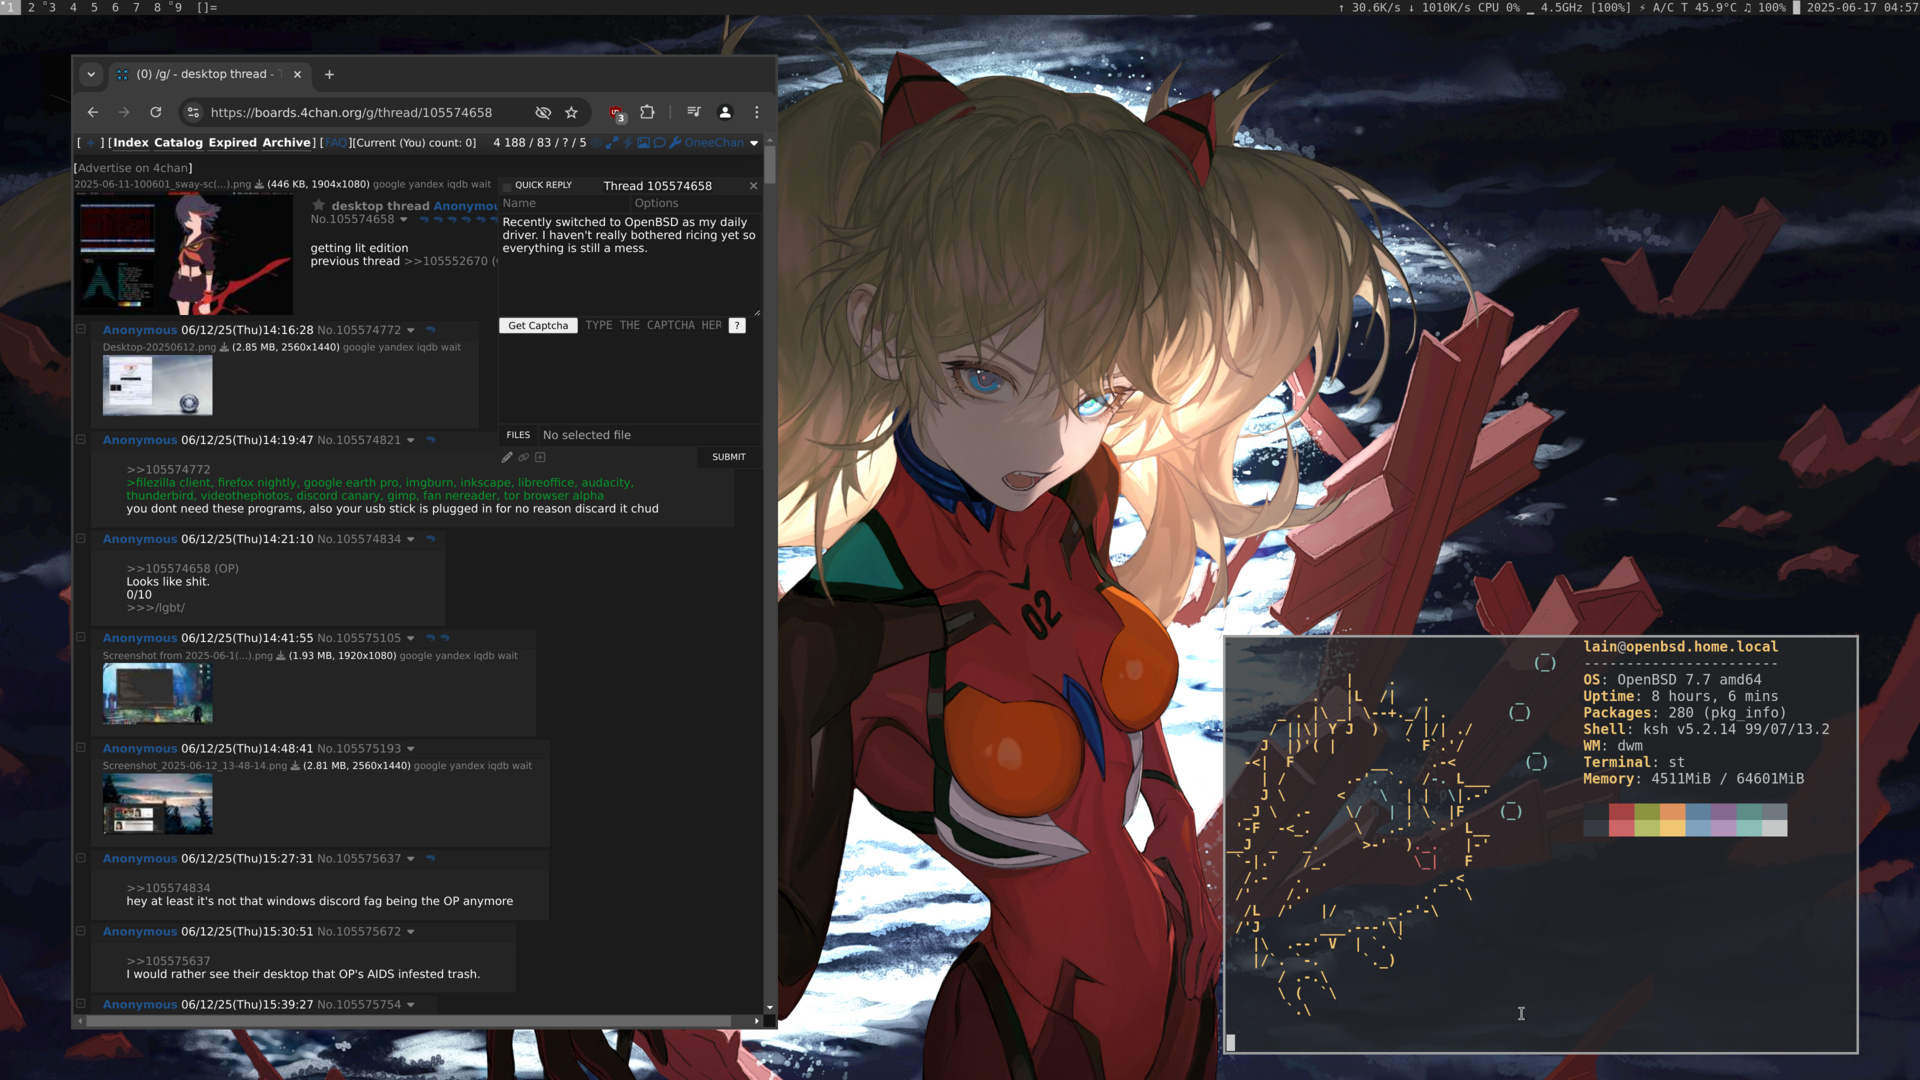This screenshot has width=1920, height=1080.
Task: Click backlink arrow on post No.105574772
Action: point(431,330)
